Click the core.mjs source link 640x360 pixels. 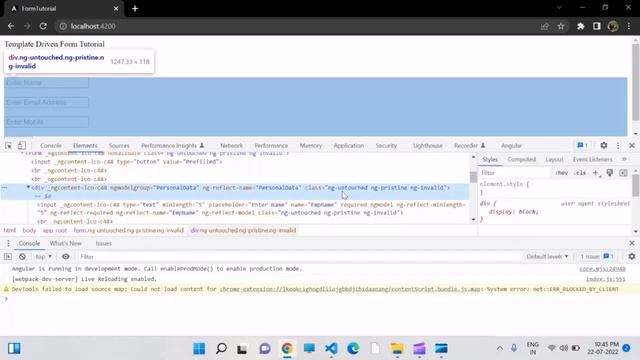[x=602, y=269]
